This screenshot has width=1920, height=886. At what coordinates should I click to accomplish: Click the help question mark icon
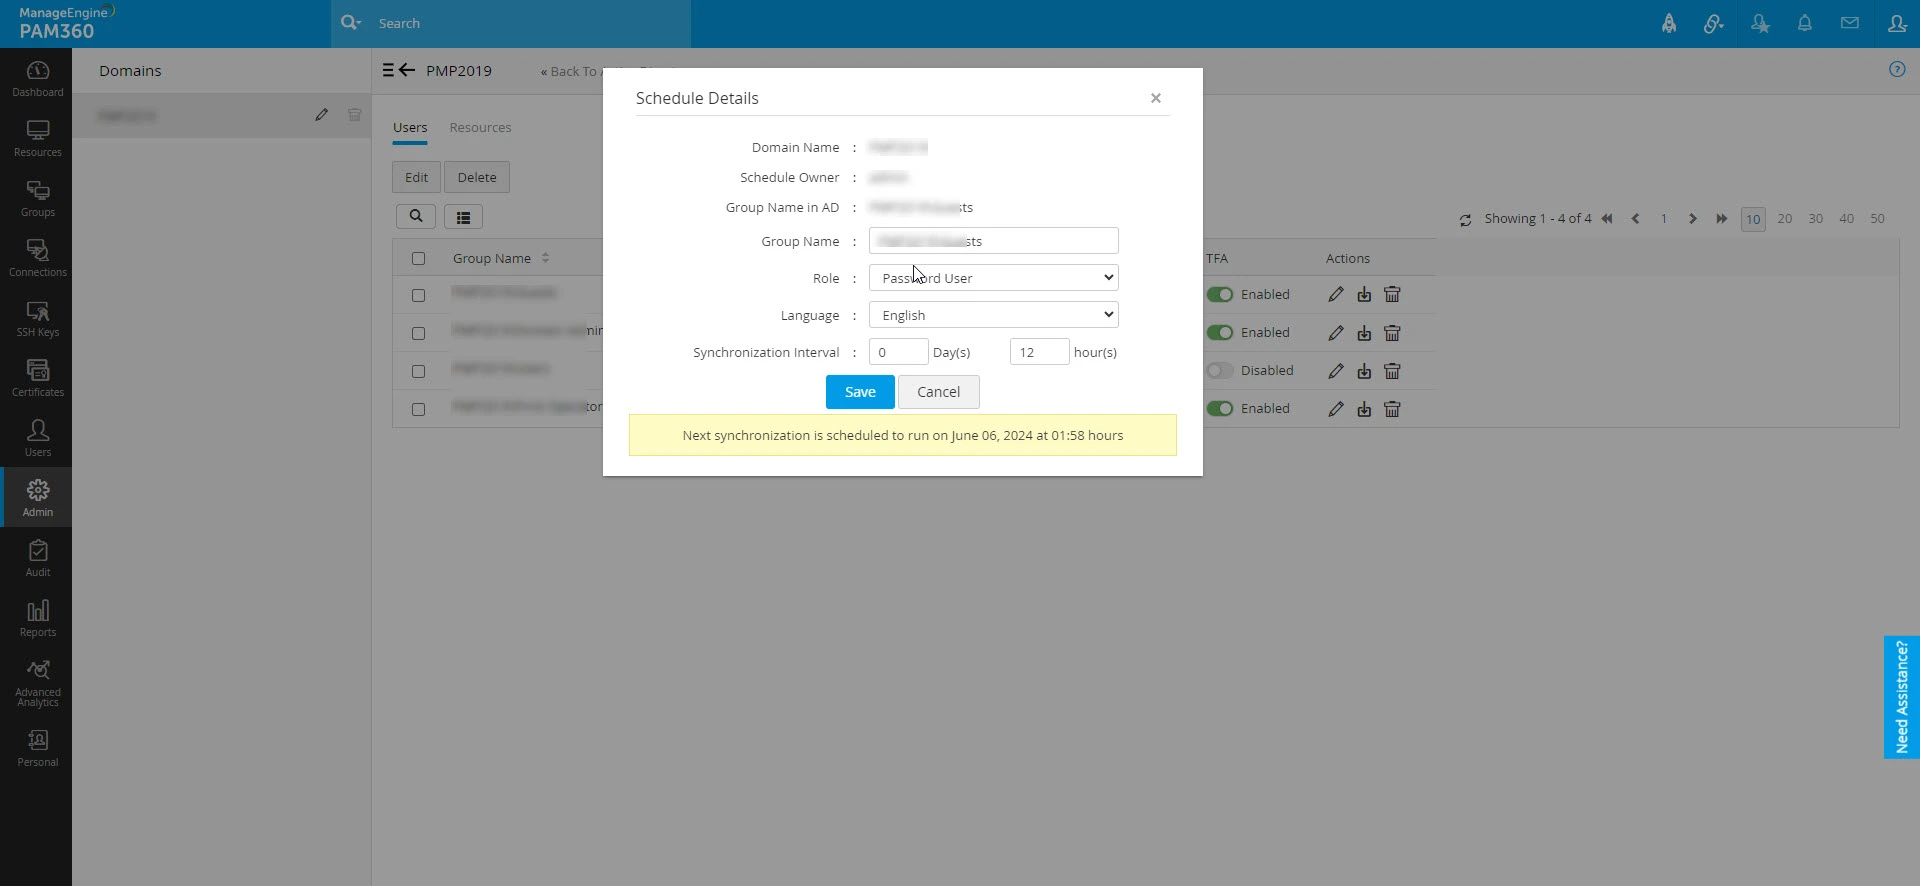[x=1897, y=69]
